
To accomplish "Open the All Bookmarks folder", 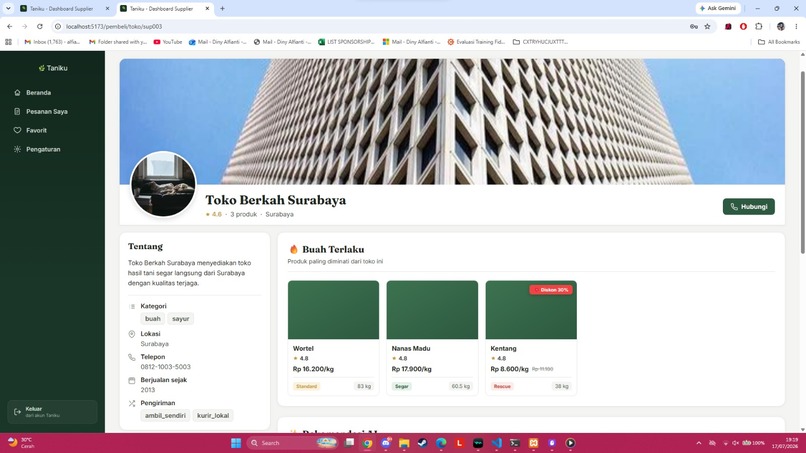I will click(779, 42).
